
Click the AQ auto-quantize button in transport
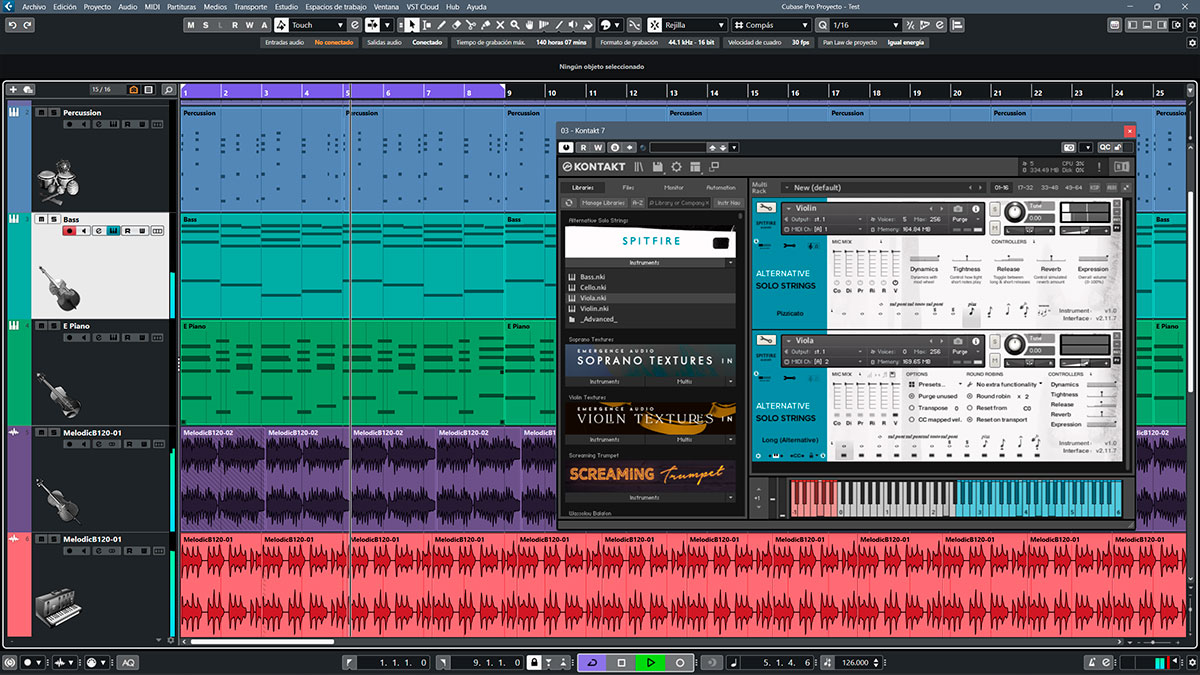[x=128, y=662]
